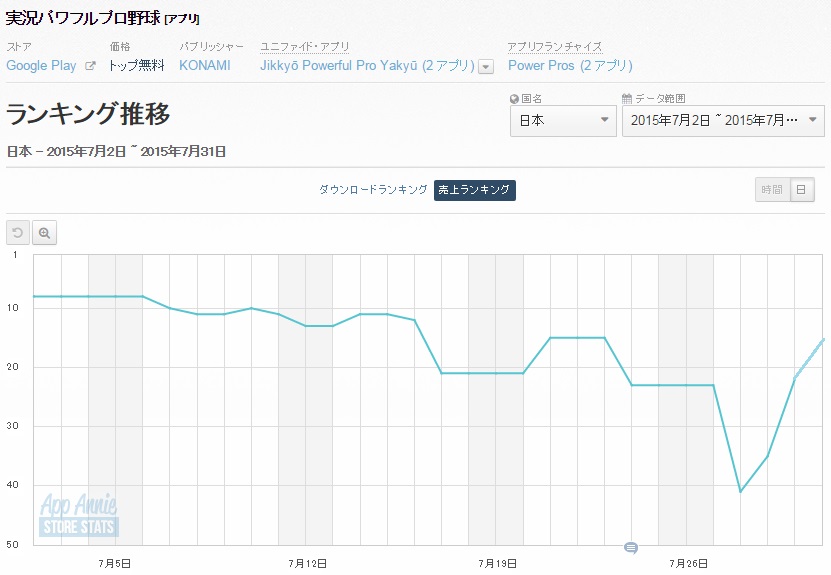
Task: Click the 7月19日 axis label
Action: pos(498,563)
